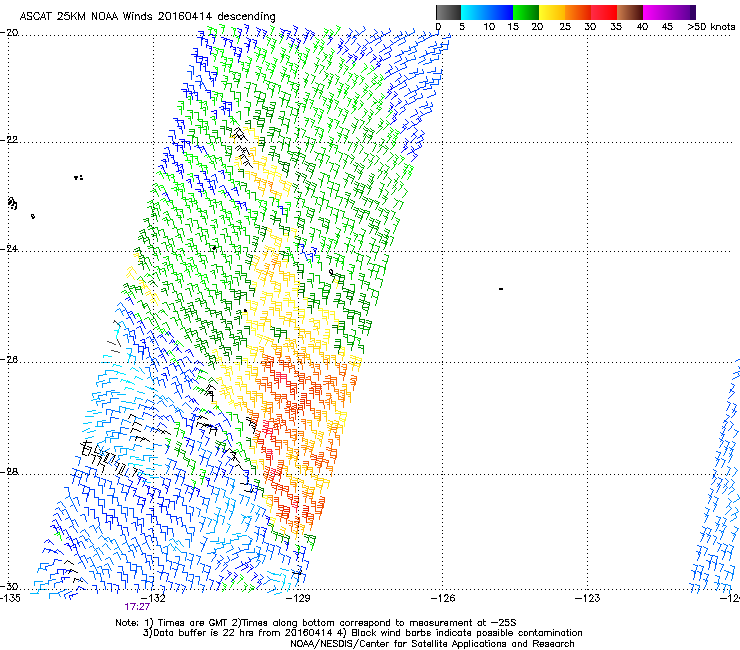Click the magenta 40–45 knots legend swatch
The width and height of the screenshot is (740, 650).
point(656,12)
